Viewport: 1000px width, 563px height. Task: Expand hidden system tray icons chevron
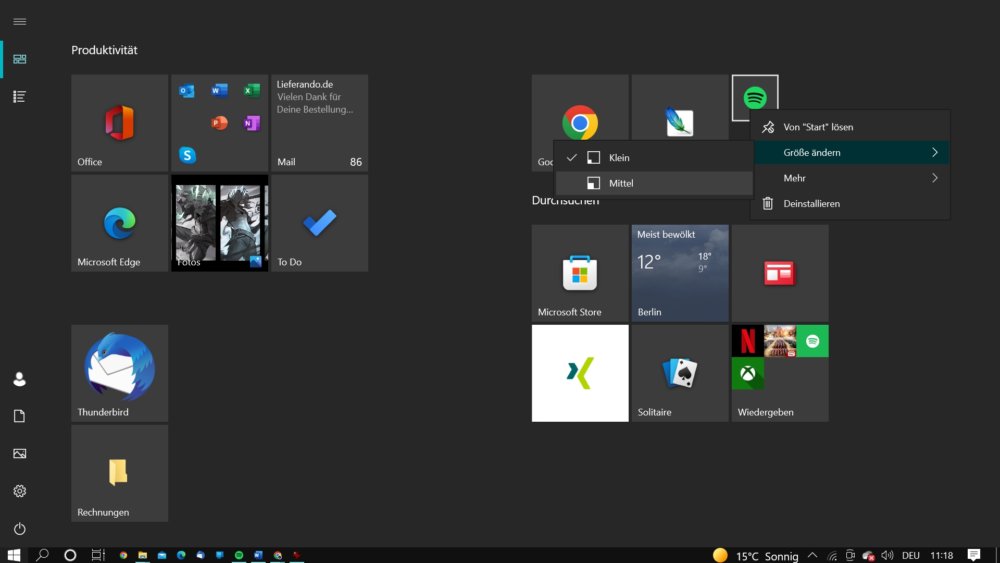point(812,555)
